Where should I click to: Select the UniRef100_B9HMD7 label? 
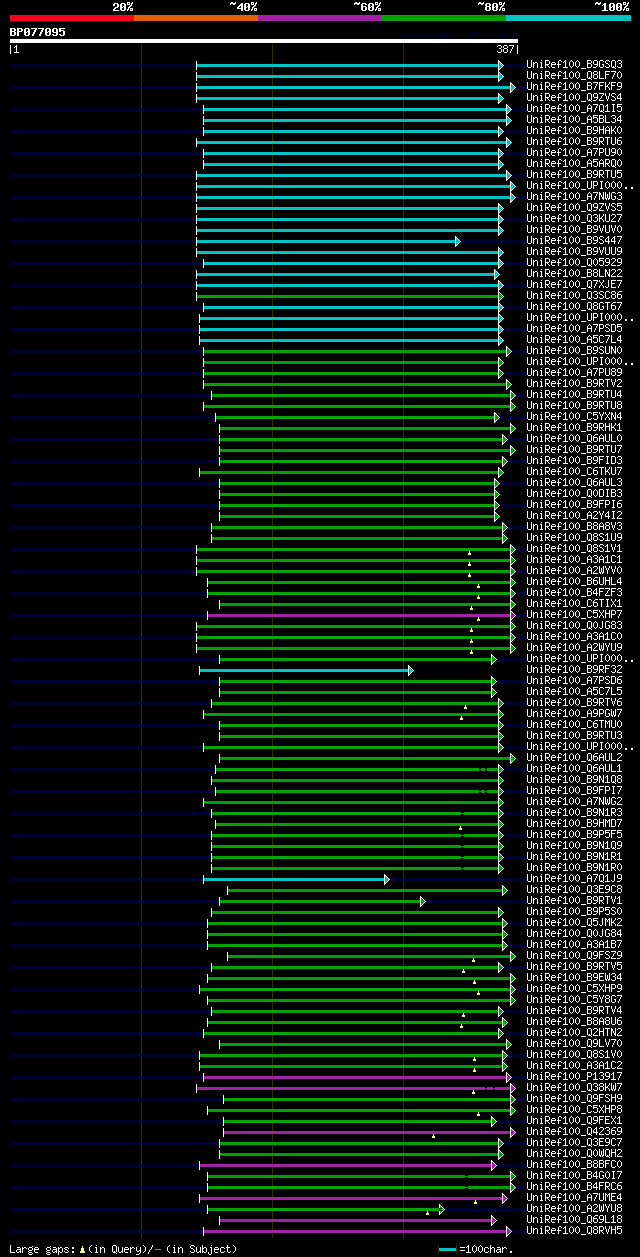click(x=574, y=823)
